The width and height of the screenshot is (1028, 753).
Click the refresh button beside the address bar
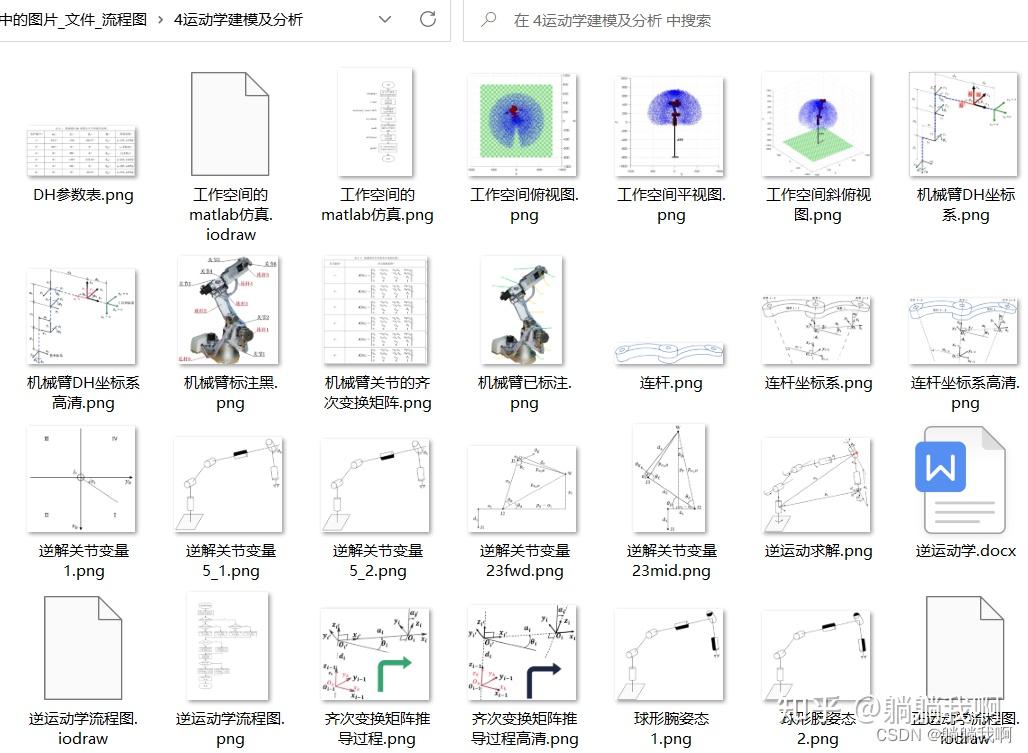pyautogui.click(x=428, y=19)
